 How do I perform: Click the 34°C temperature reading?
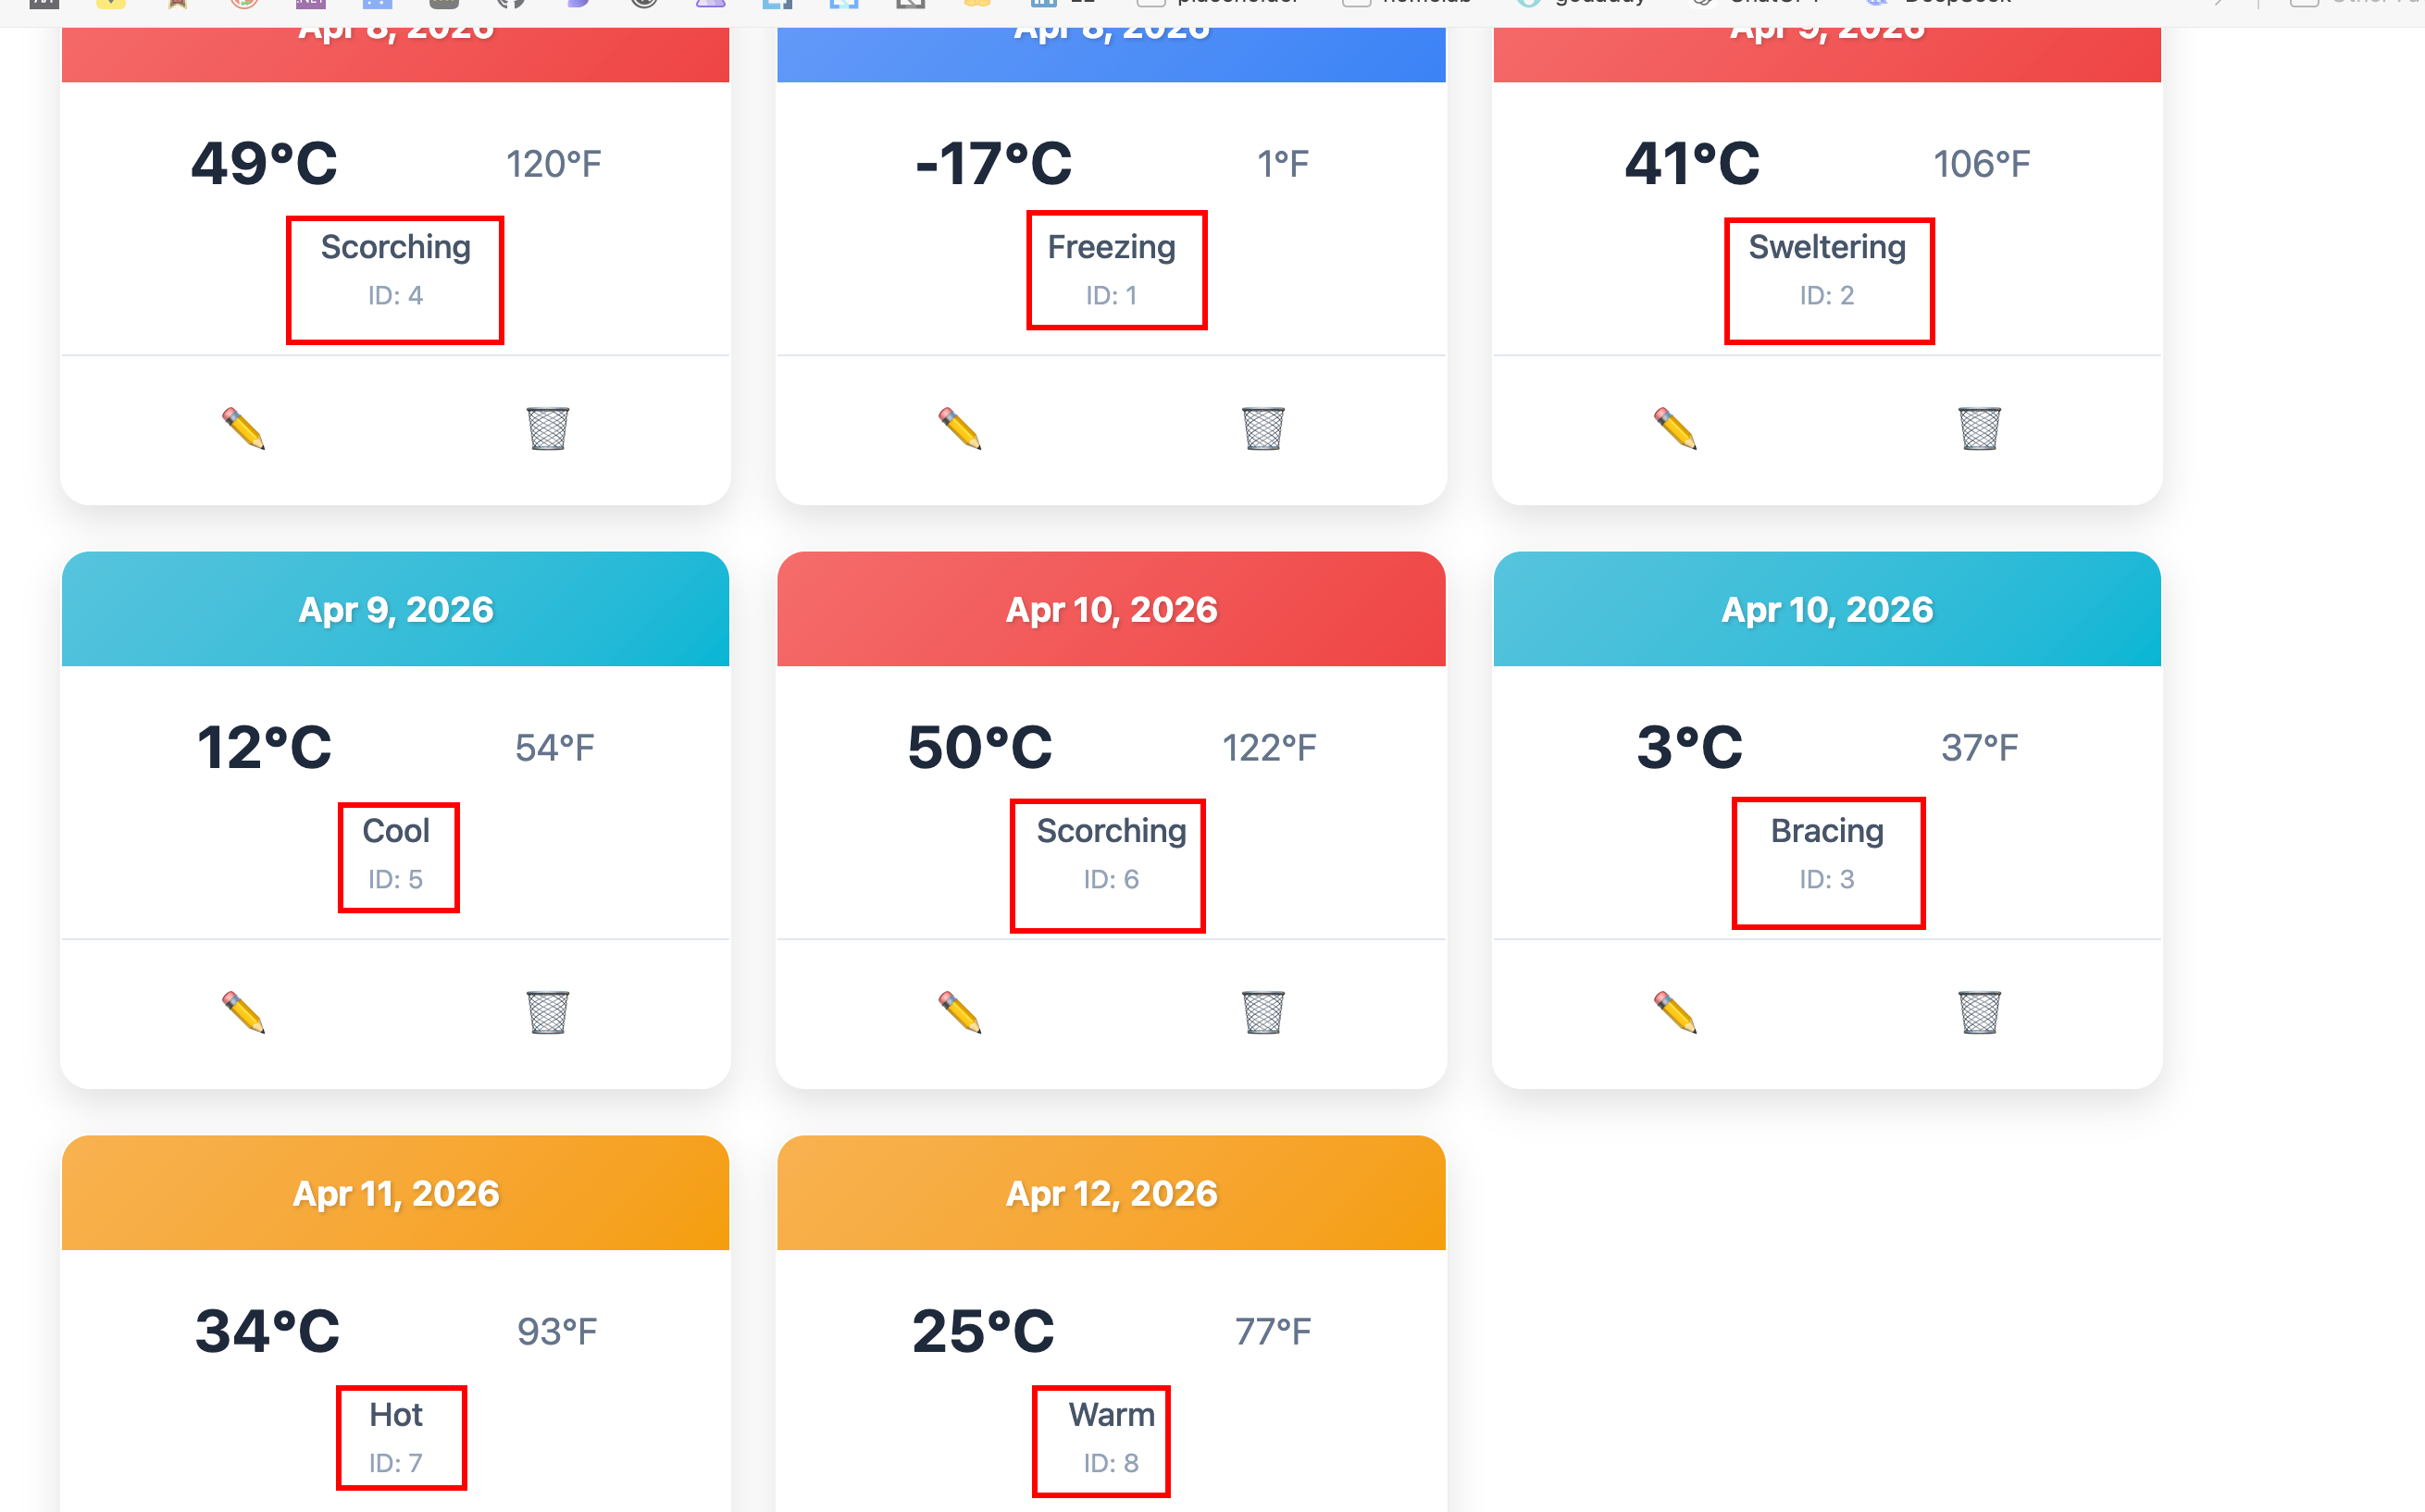click(268, 1331)
